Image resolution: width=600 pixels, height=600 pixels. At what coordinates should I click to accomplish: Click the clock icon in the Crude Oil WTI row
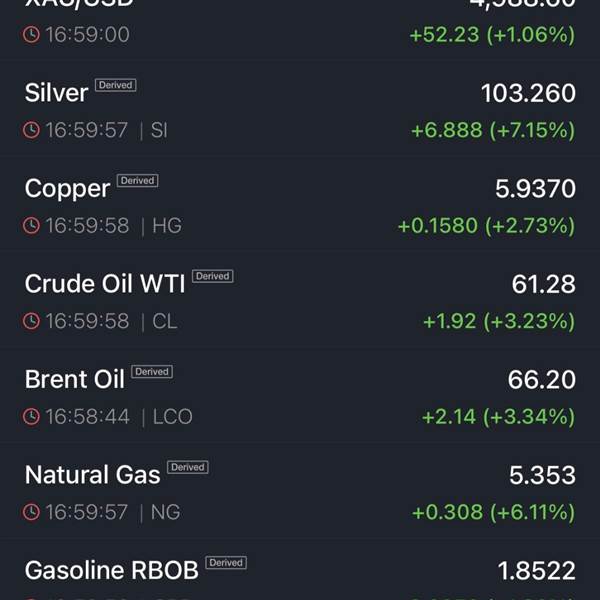(x=31, y=321)
